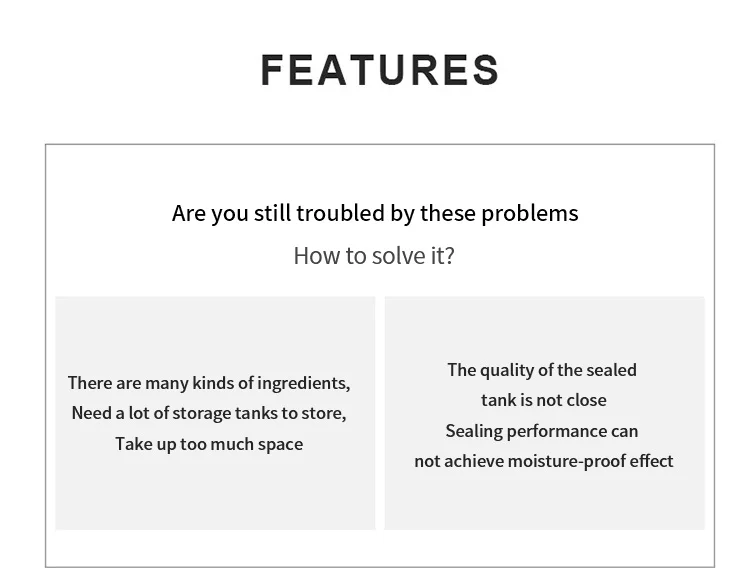Click the 'How to solve it?' subtitle

coord(374,256)
